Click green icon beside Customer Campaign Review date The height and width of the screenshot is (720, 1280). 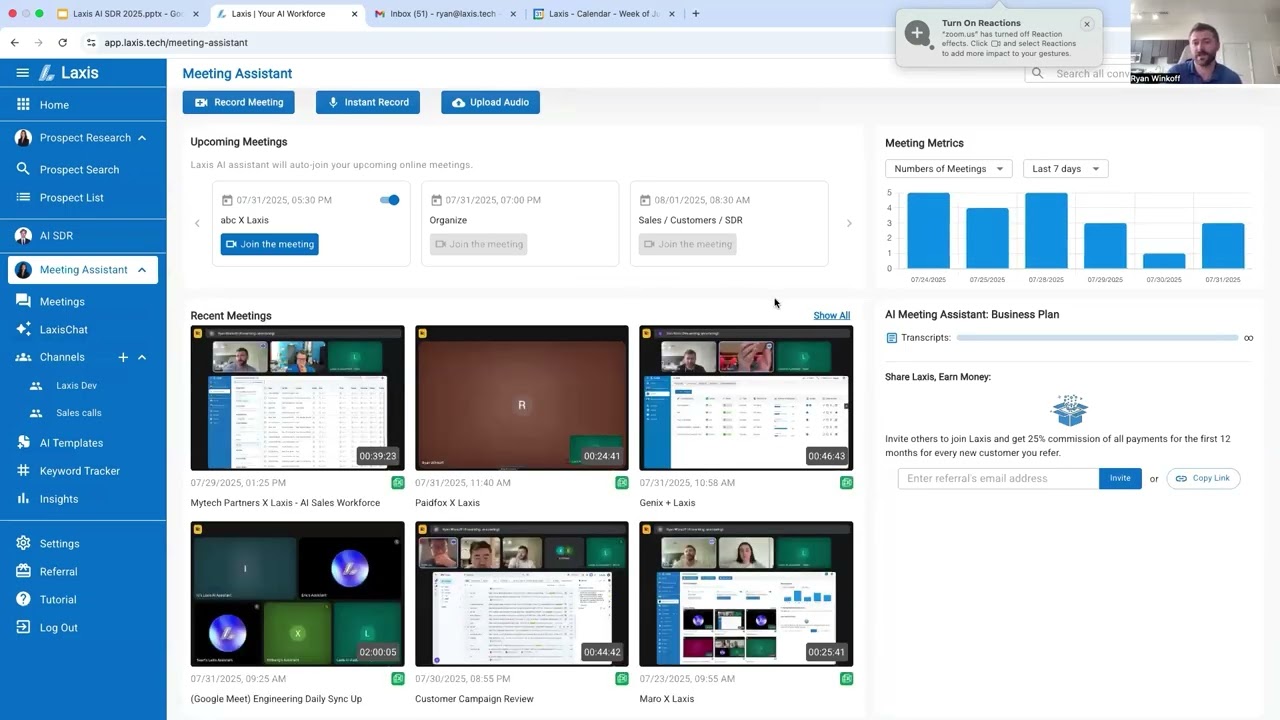(x=622, y=679)
